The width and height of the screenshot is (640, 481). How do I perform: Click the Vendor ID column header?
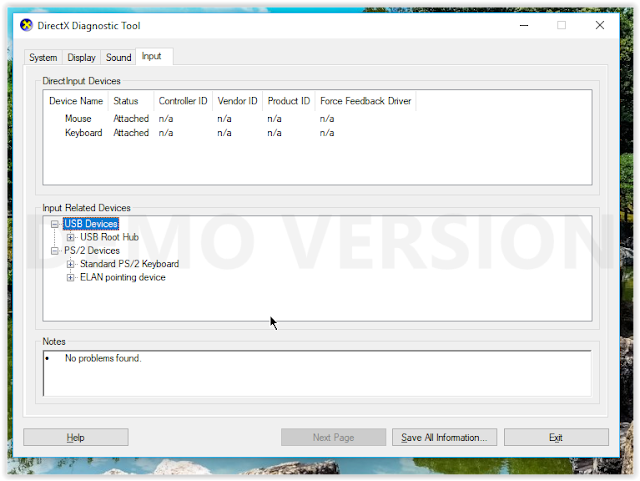pyautogui.click(x=238, y=101)
